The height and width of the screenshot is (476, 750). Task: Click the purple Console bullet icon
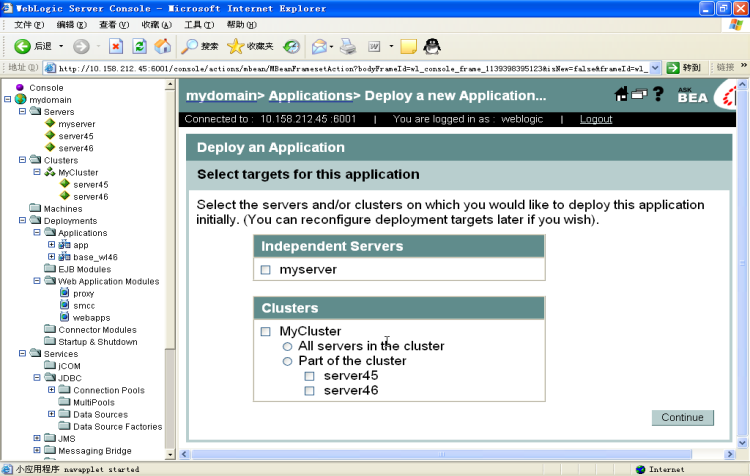[x=20, y=87]
